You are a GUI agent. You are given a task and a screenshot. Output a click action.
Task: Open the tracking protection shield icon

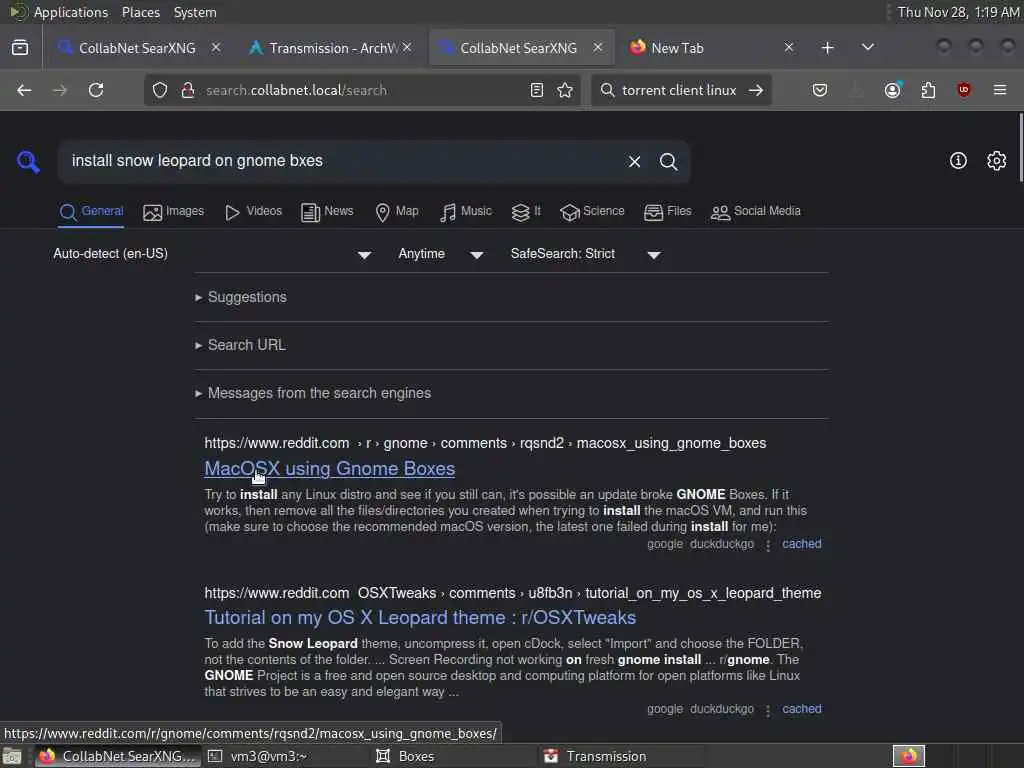(x=160, y=90)
